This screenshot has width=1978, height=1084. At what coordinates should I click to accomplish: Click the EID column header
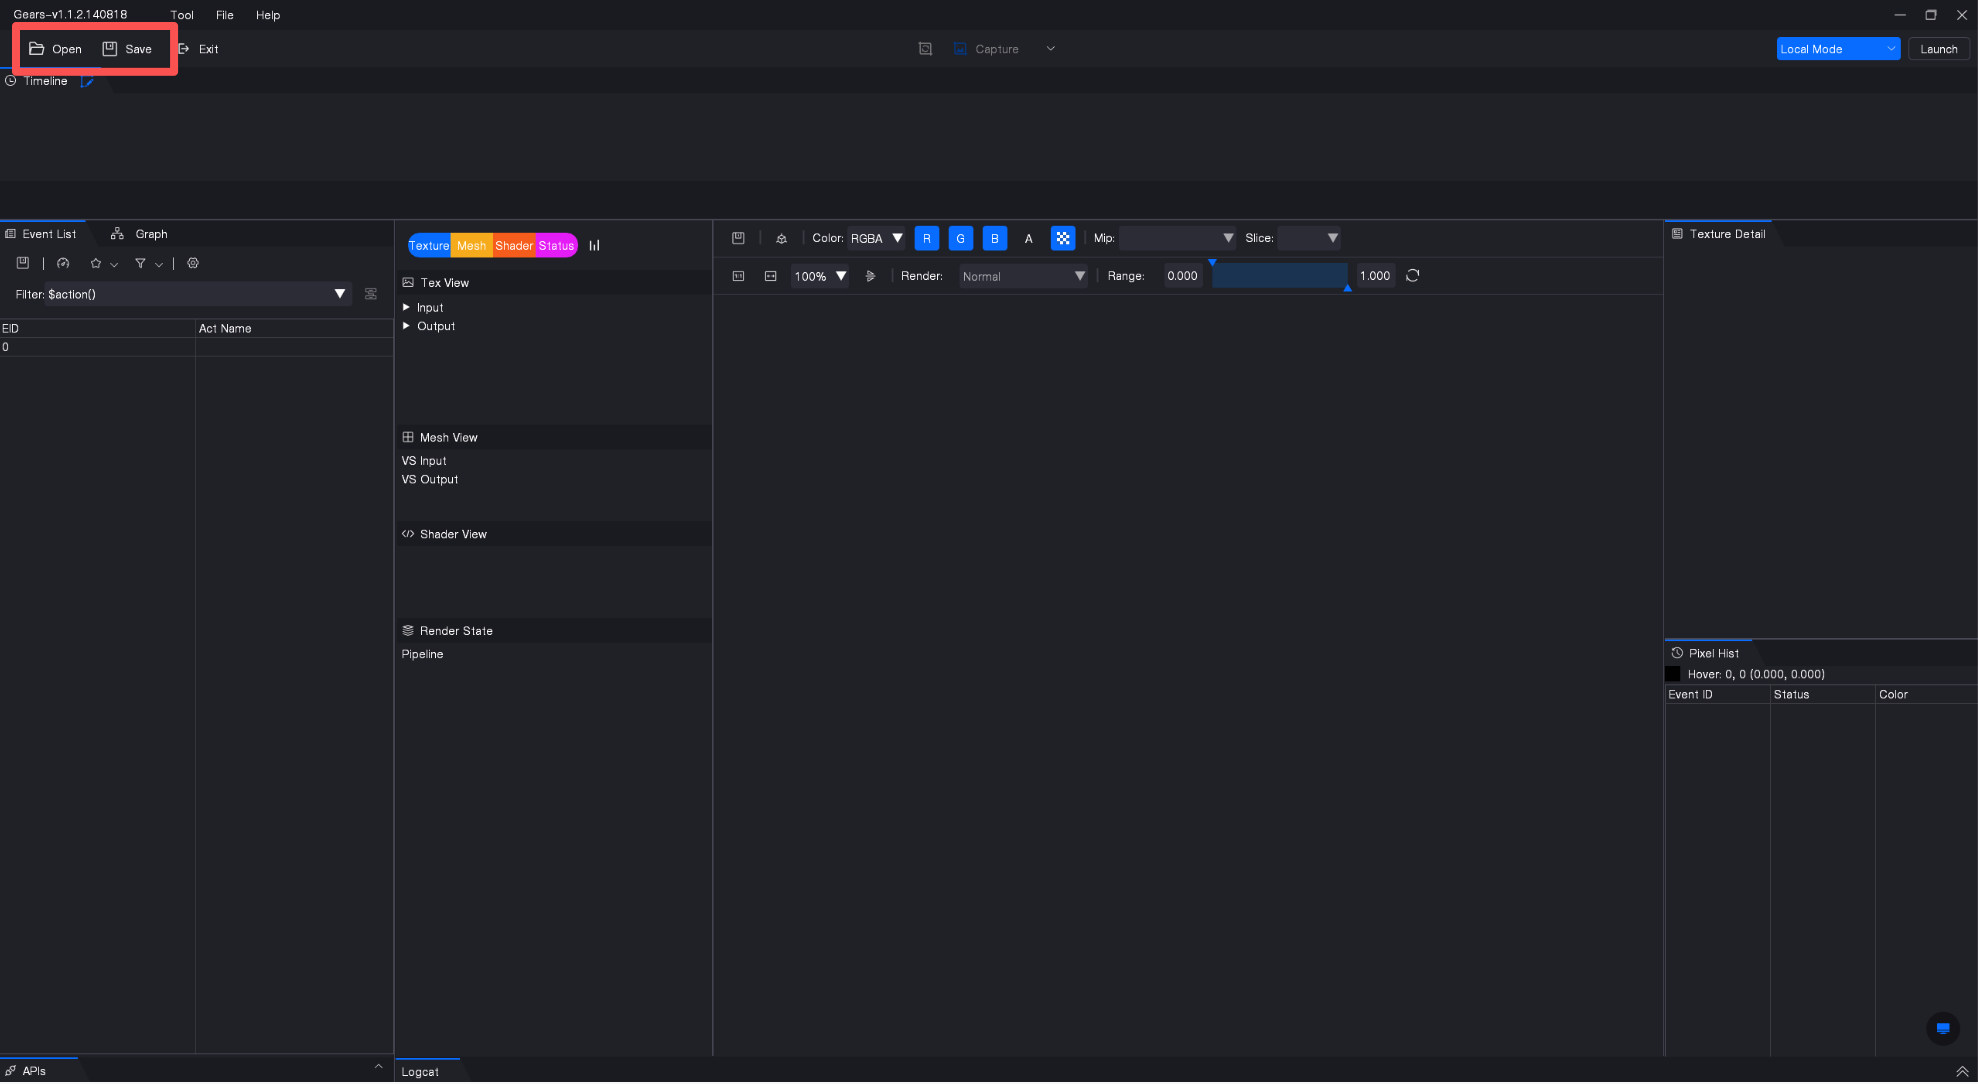click(97, 328)
